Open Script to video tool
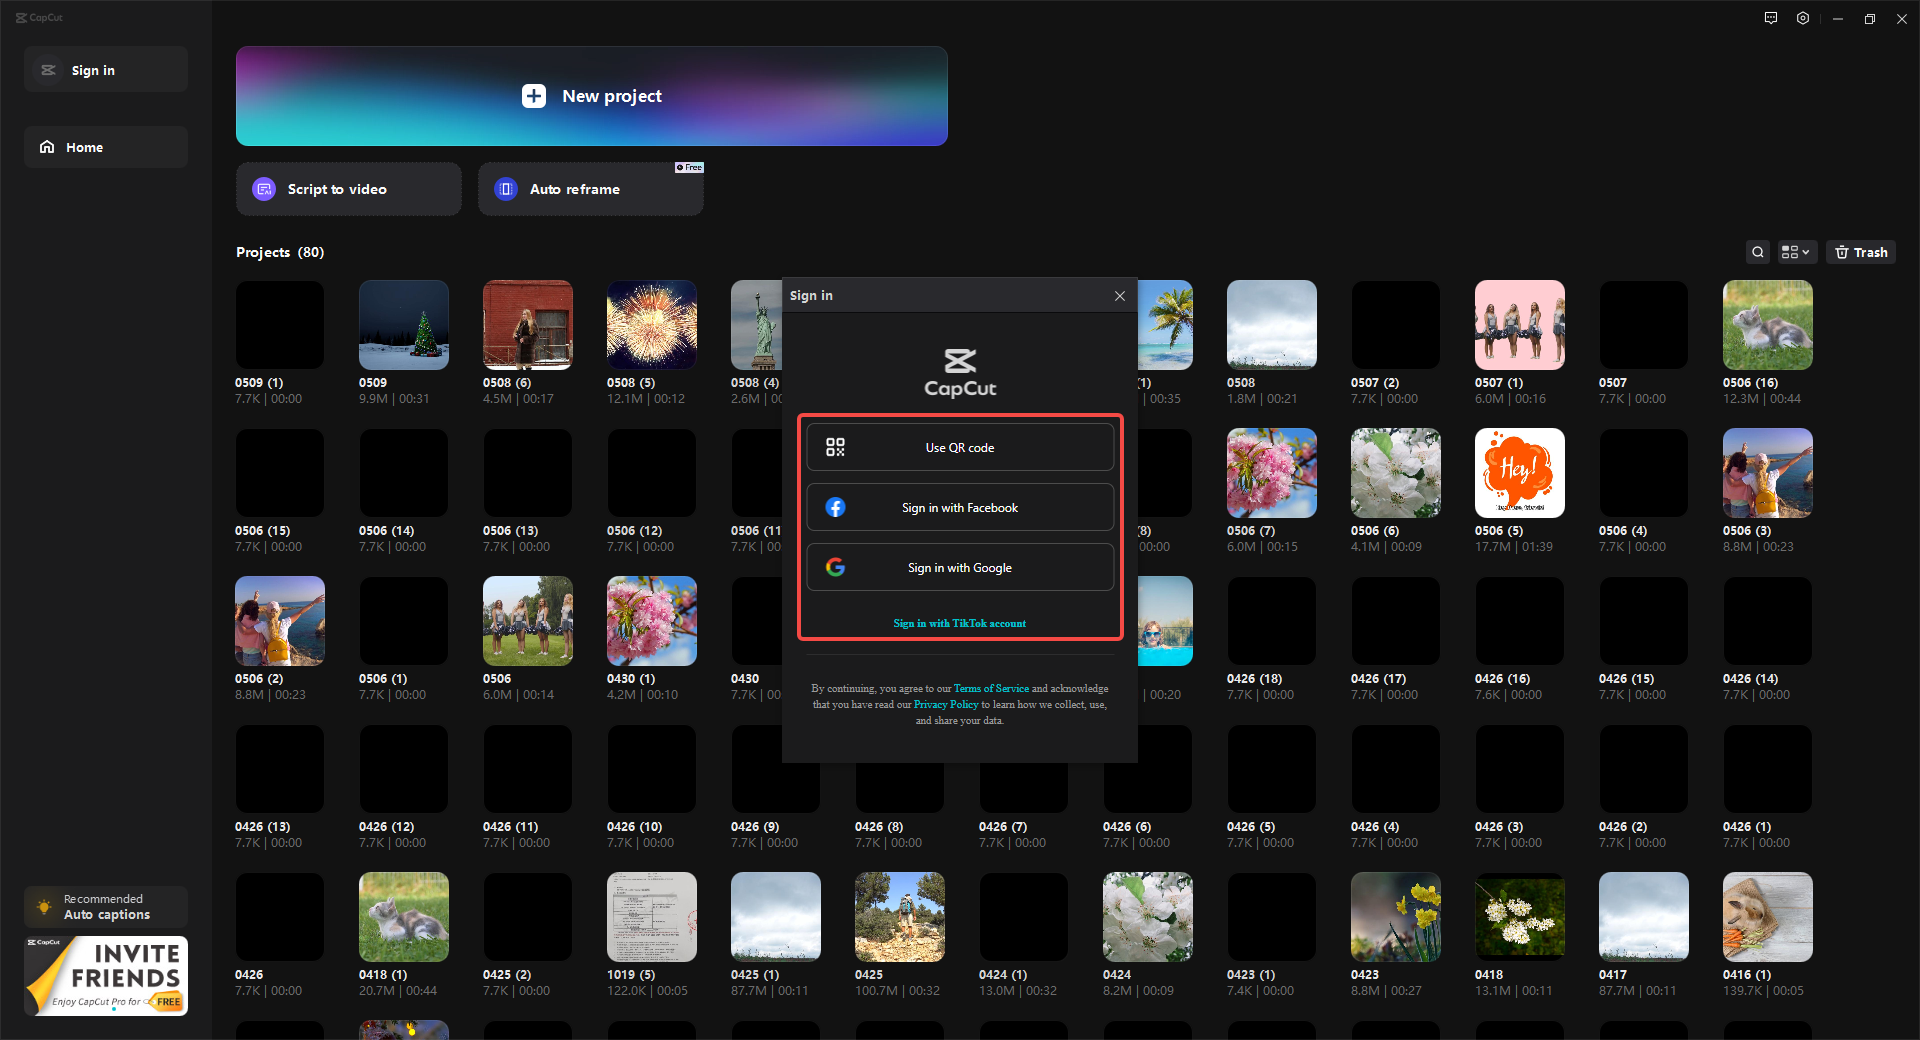Viewport: 1920px width, 1040px height. point(349,189)
